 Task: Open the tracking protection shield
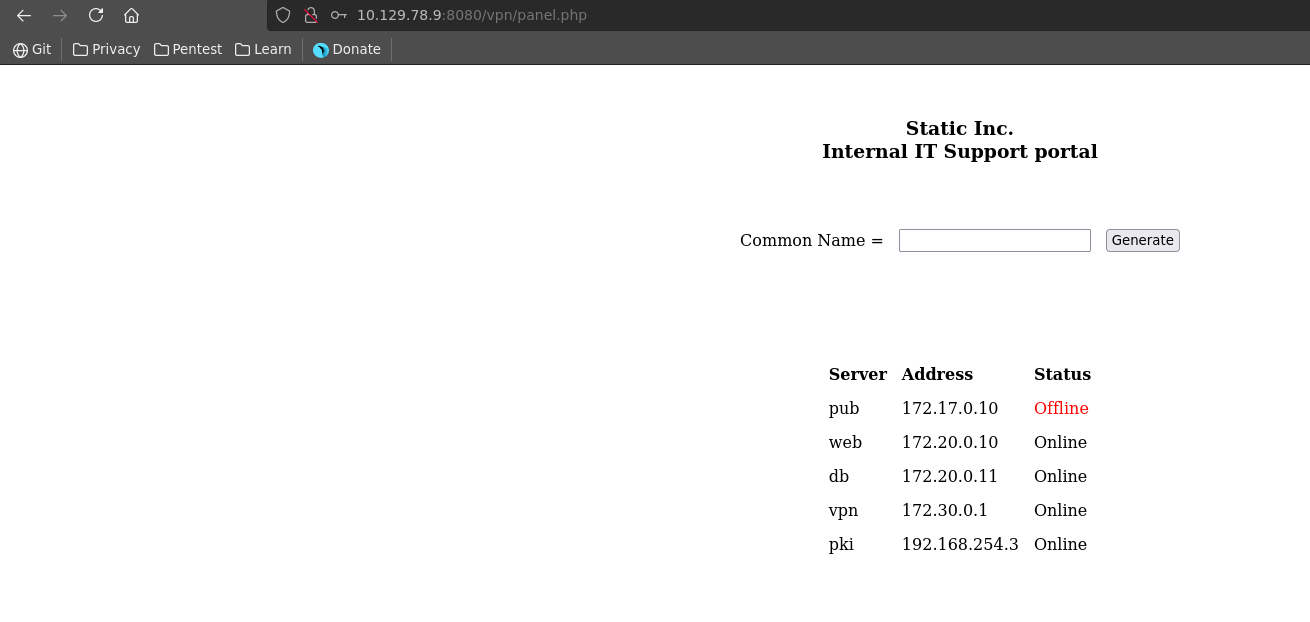[283, 15]
